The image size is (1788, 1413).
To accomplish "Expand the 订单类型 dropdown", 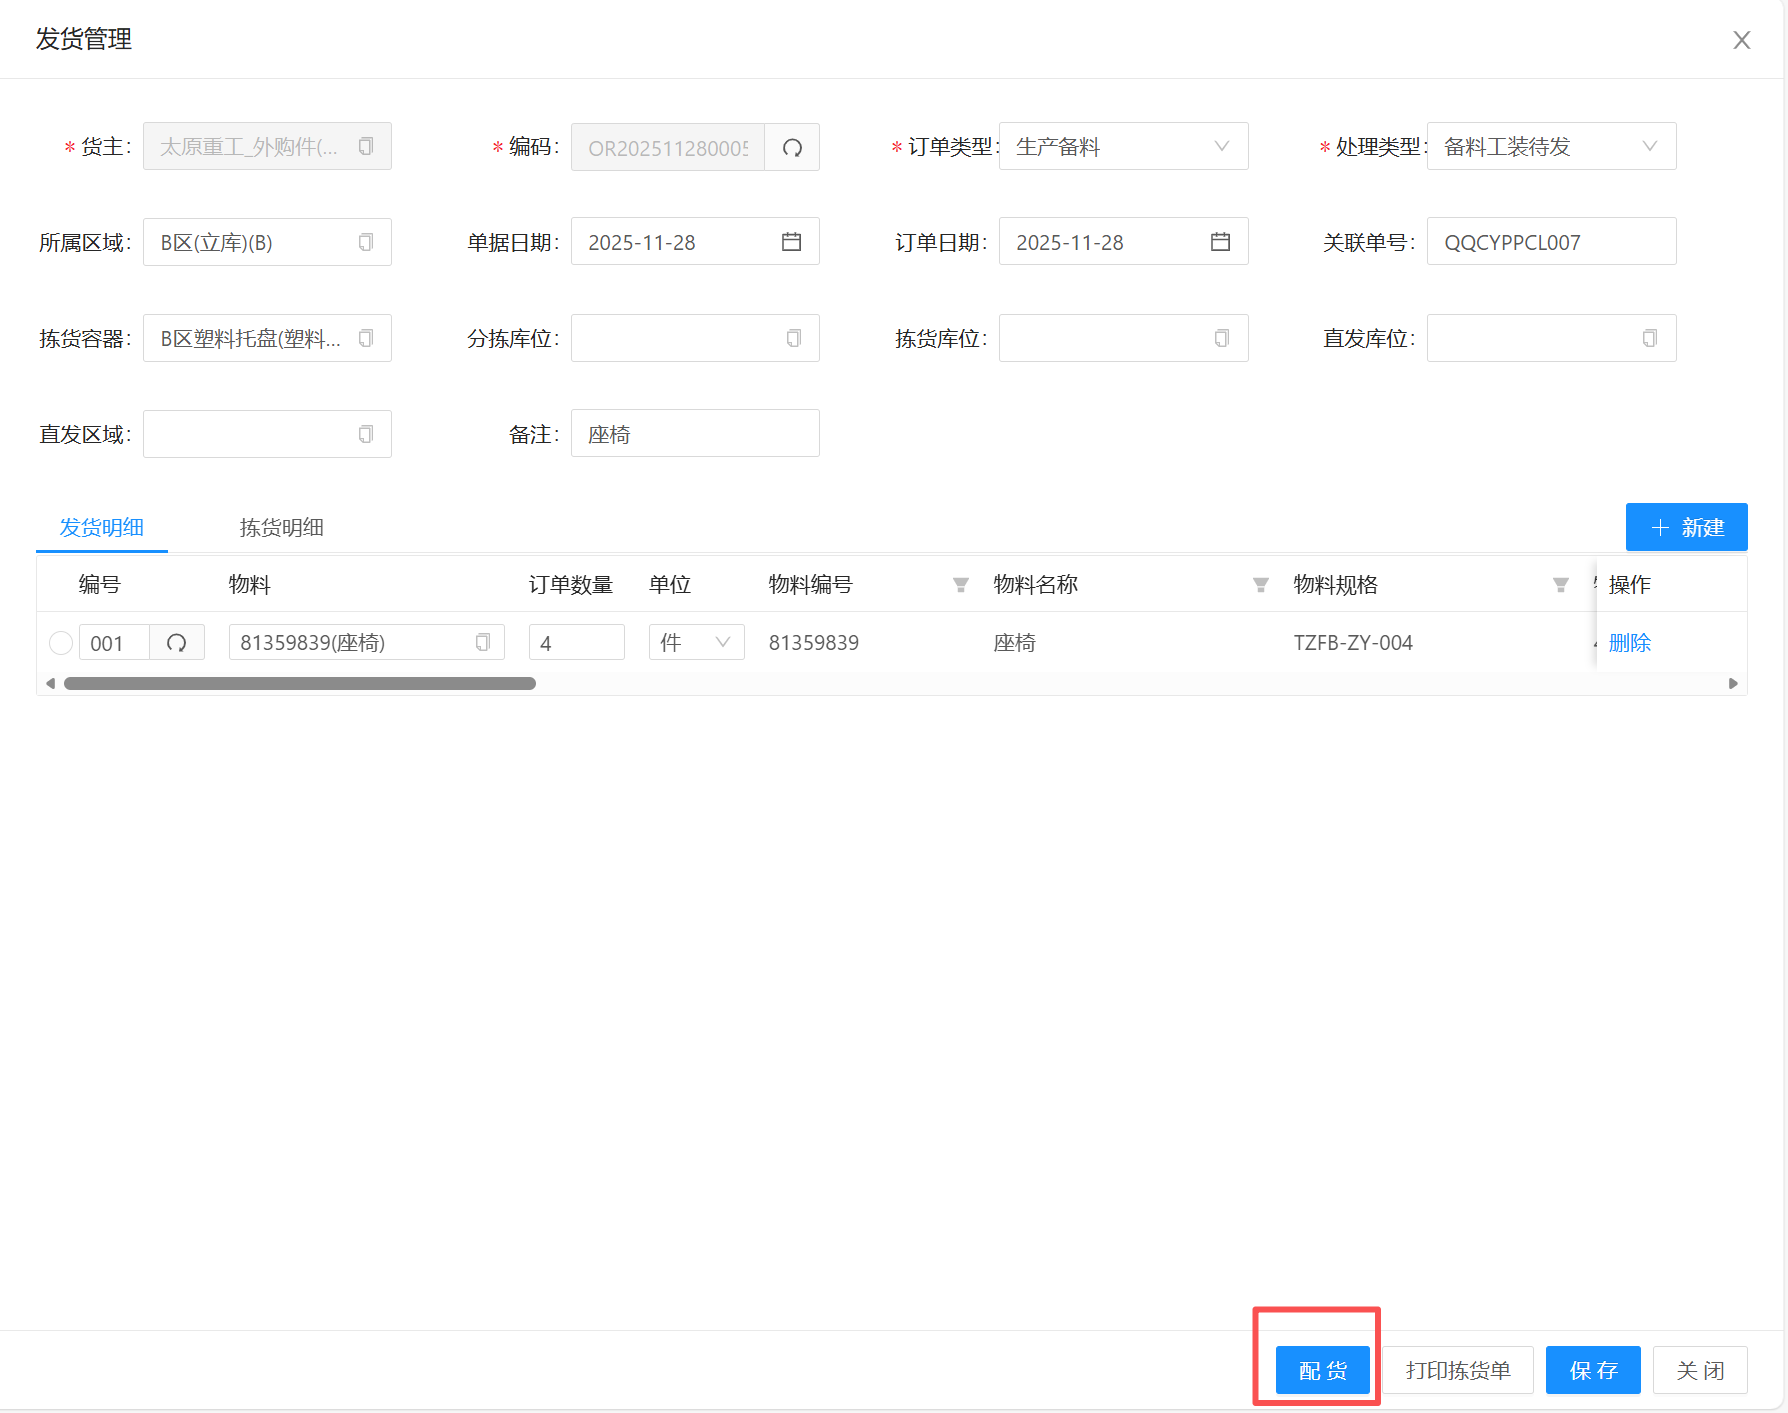I will (x=1221, y=147).
